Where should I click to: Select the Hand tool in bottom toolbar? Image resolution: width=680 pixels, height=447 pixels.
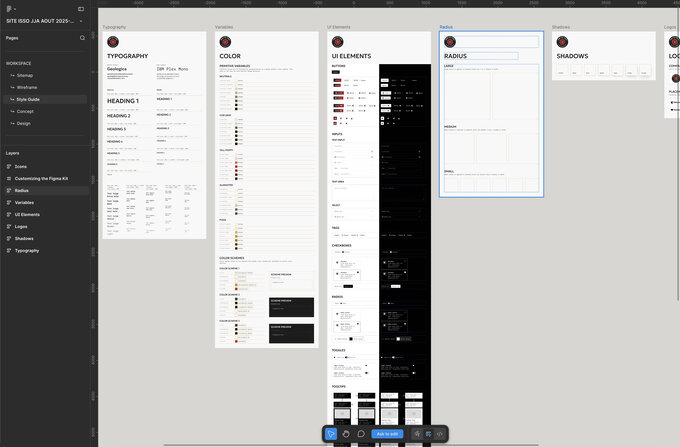[x=346, y=434]
